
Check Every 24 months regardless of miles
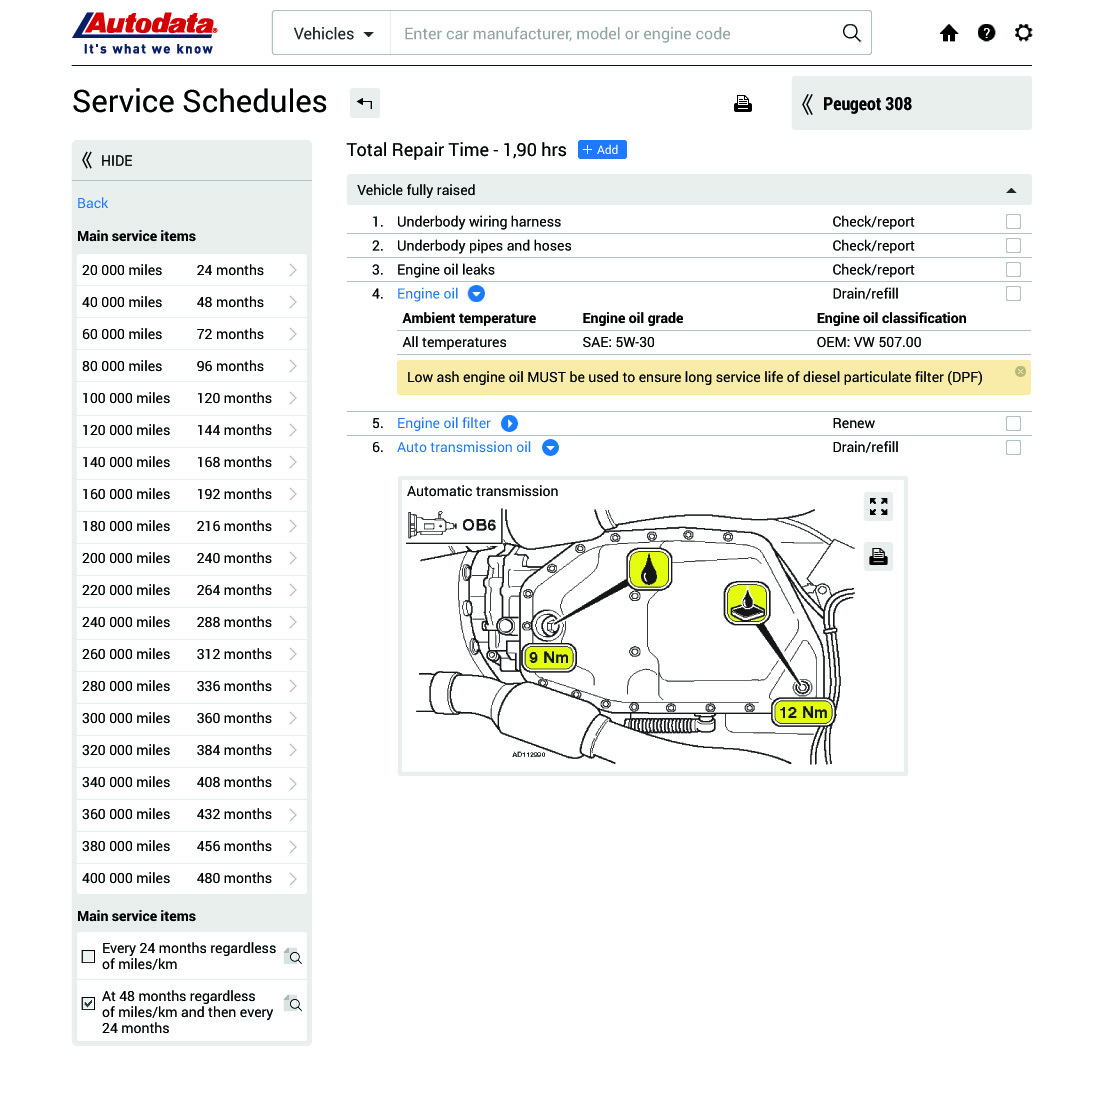point(88,957)
